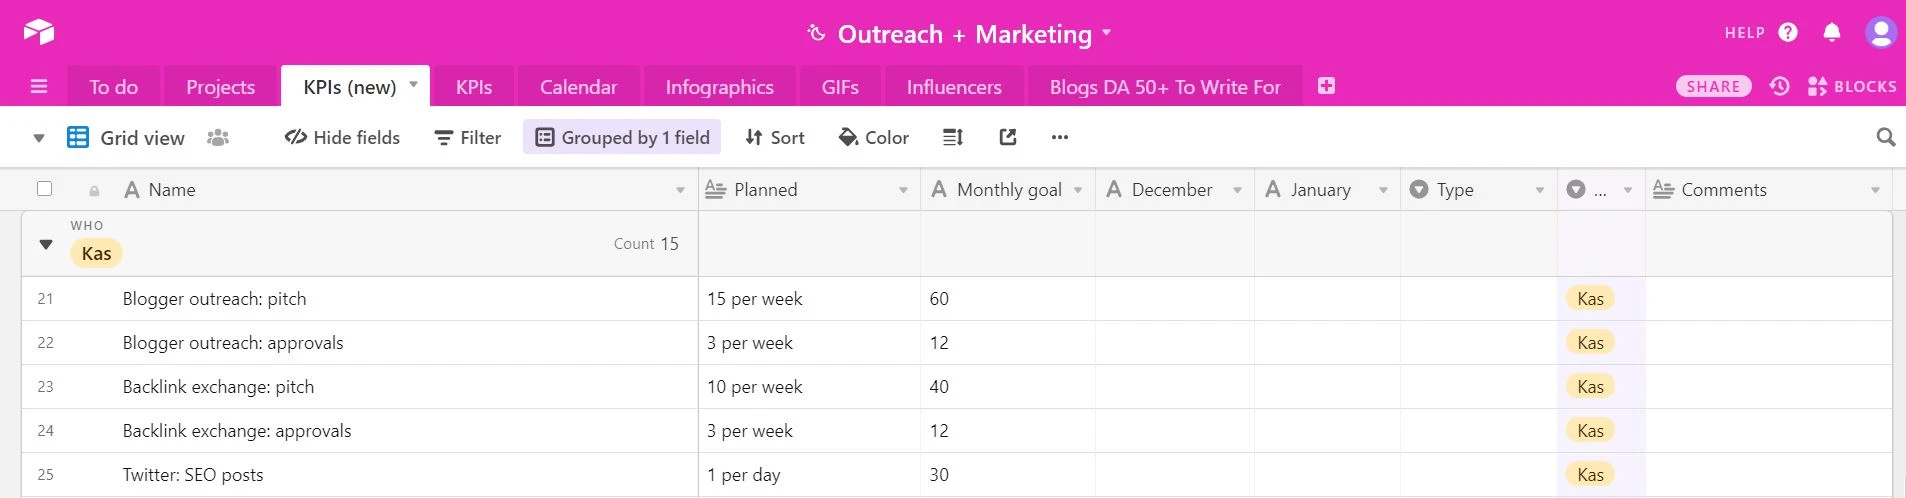
Task: Open the revision history clock icon
Action: (1779, 87)
